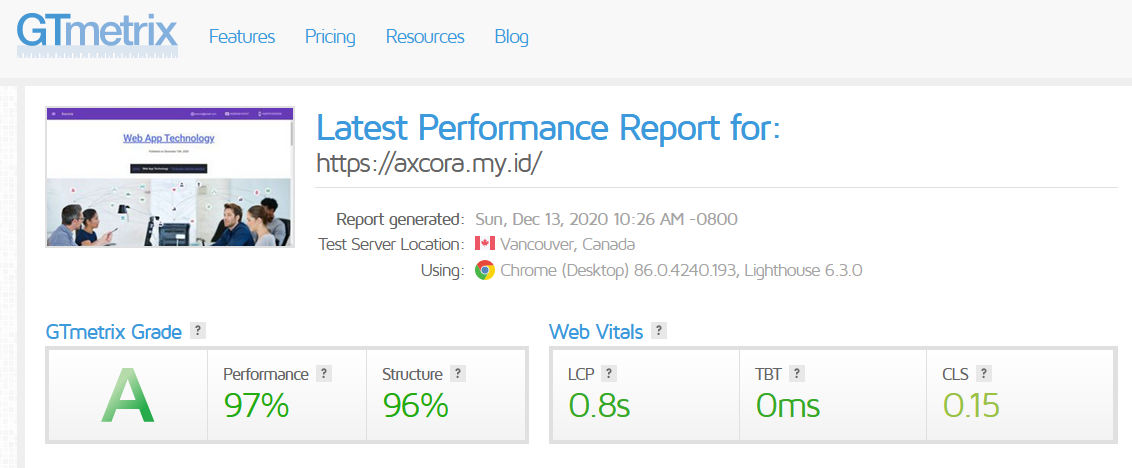The width and height of the screenshot is (1132, 468).
Task: Open help icon beside Structure
Action: pos(458,373)
